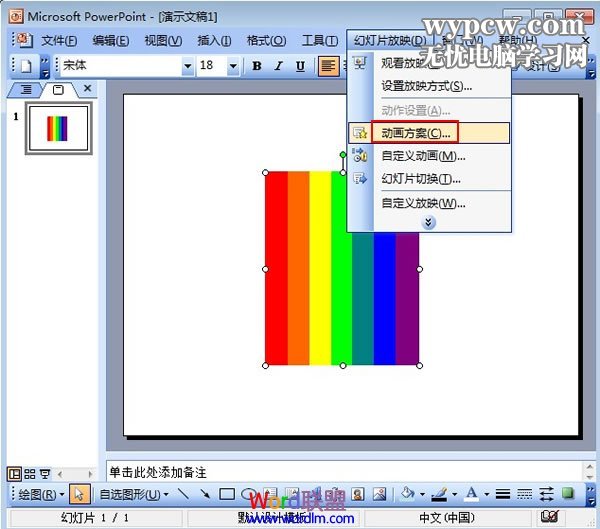The image size is (600, 529).
Task: Choose 自定义放映(W)... menu entry
Action: tap(429, 203)
